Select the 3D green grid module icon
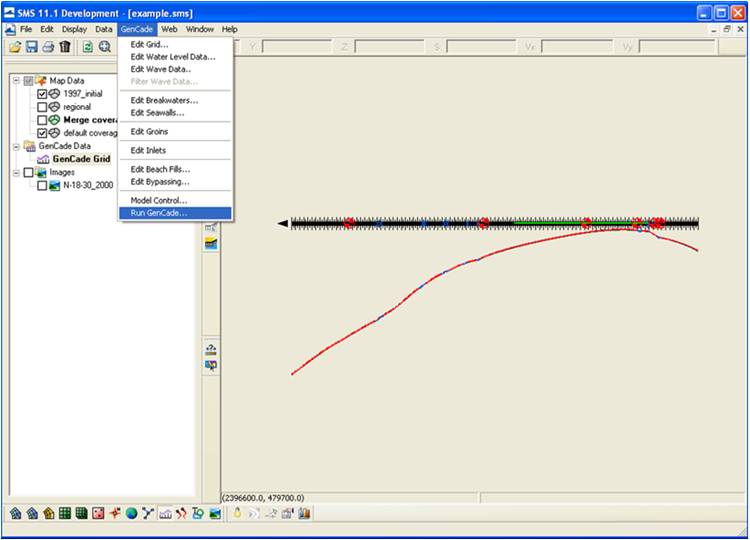 (x=81, y=514)
